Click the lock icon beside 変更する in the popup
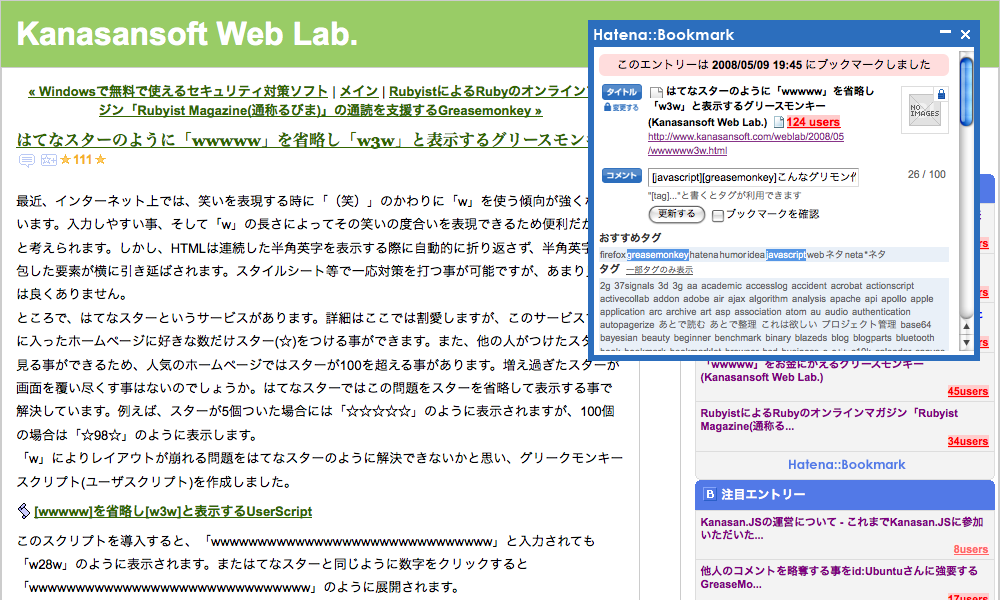The width and height of the screenshot is (1000, 600). (606, 108)
